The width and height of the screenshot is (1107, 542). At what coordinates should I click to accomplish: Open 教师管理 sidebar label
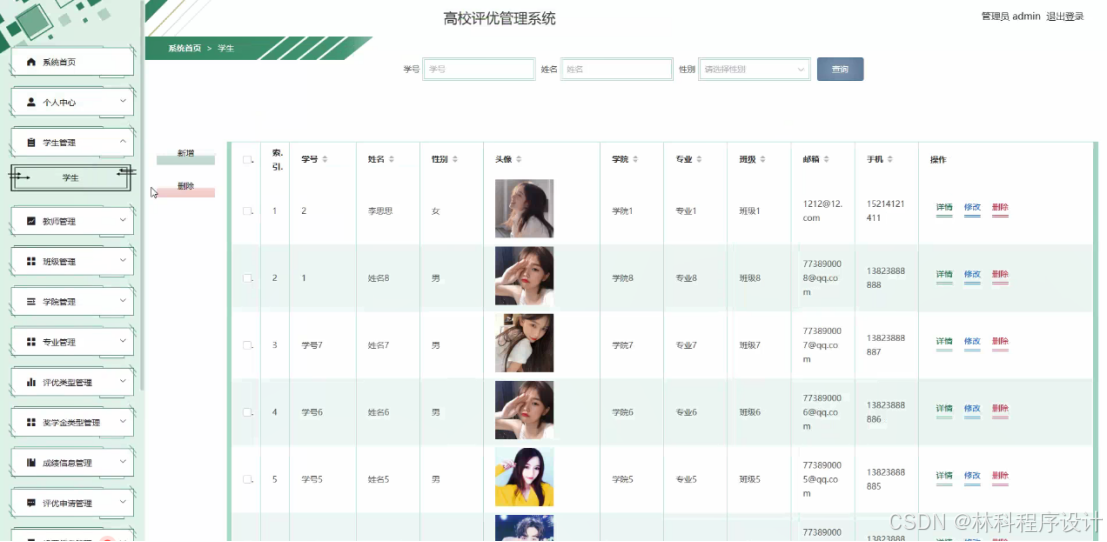(x=59, y=221)
